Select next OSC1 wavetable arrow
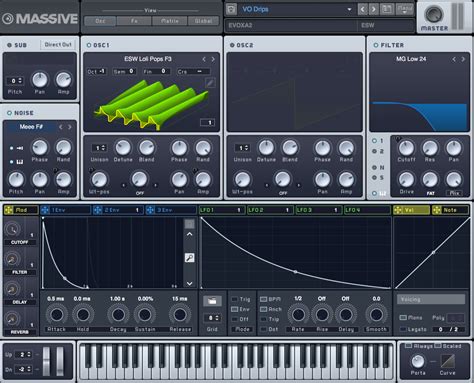The height and width of the screenshot is (383, 474). click(213, 59)
